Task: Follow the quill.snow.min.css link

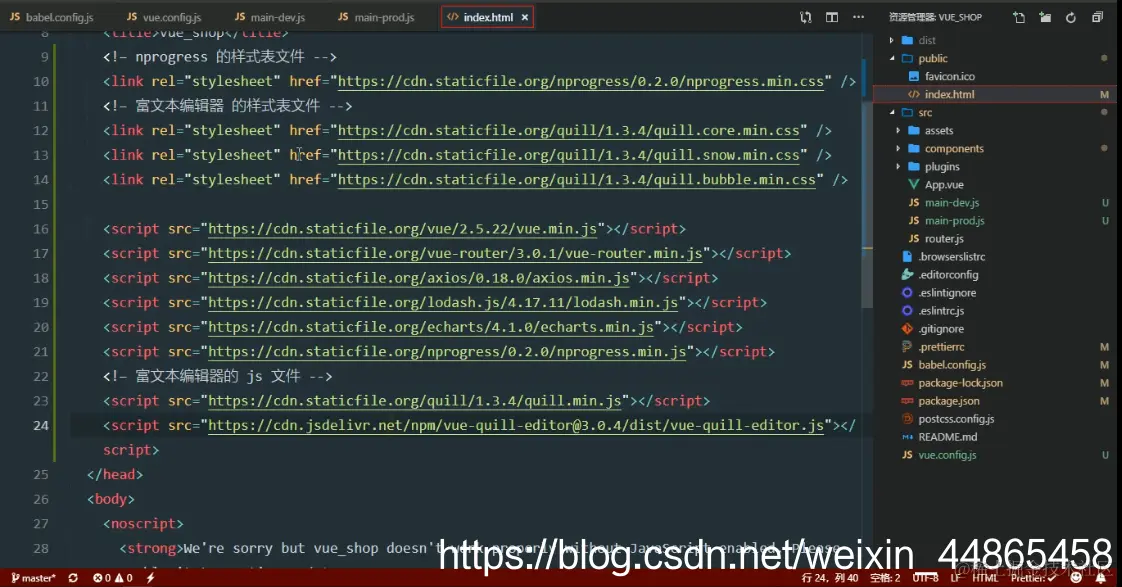Action: tap(568, 155)
